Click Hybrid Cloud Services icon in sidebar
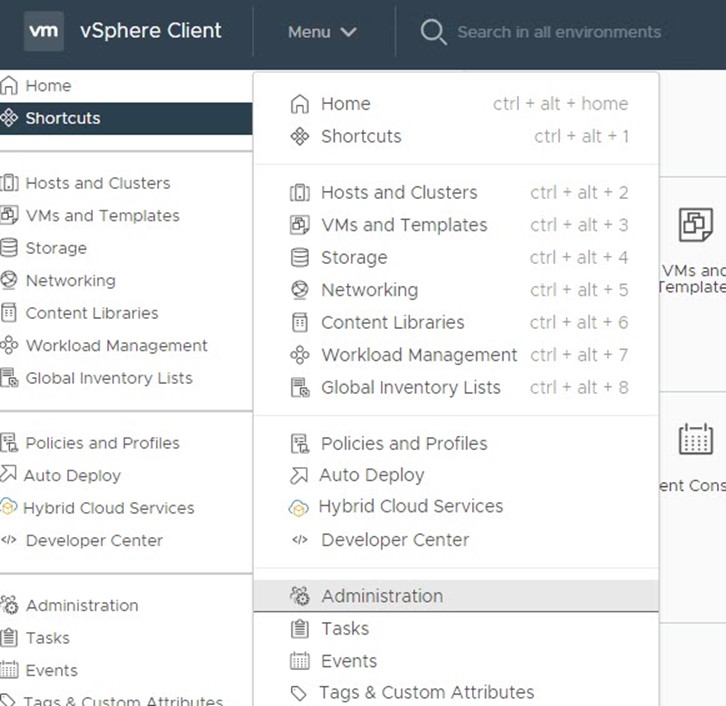This screenshot has width=726, height=706. pyautogui.click(x=9, y=507)
